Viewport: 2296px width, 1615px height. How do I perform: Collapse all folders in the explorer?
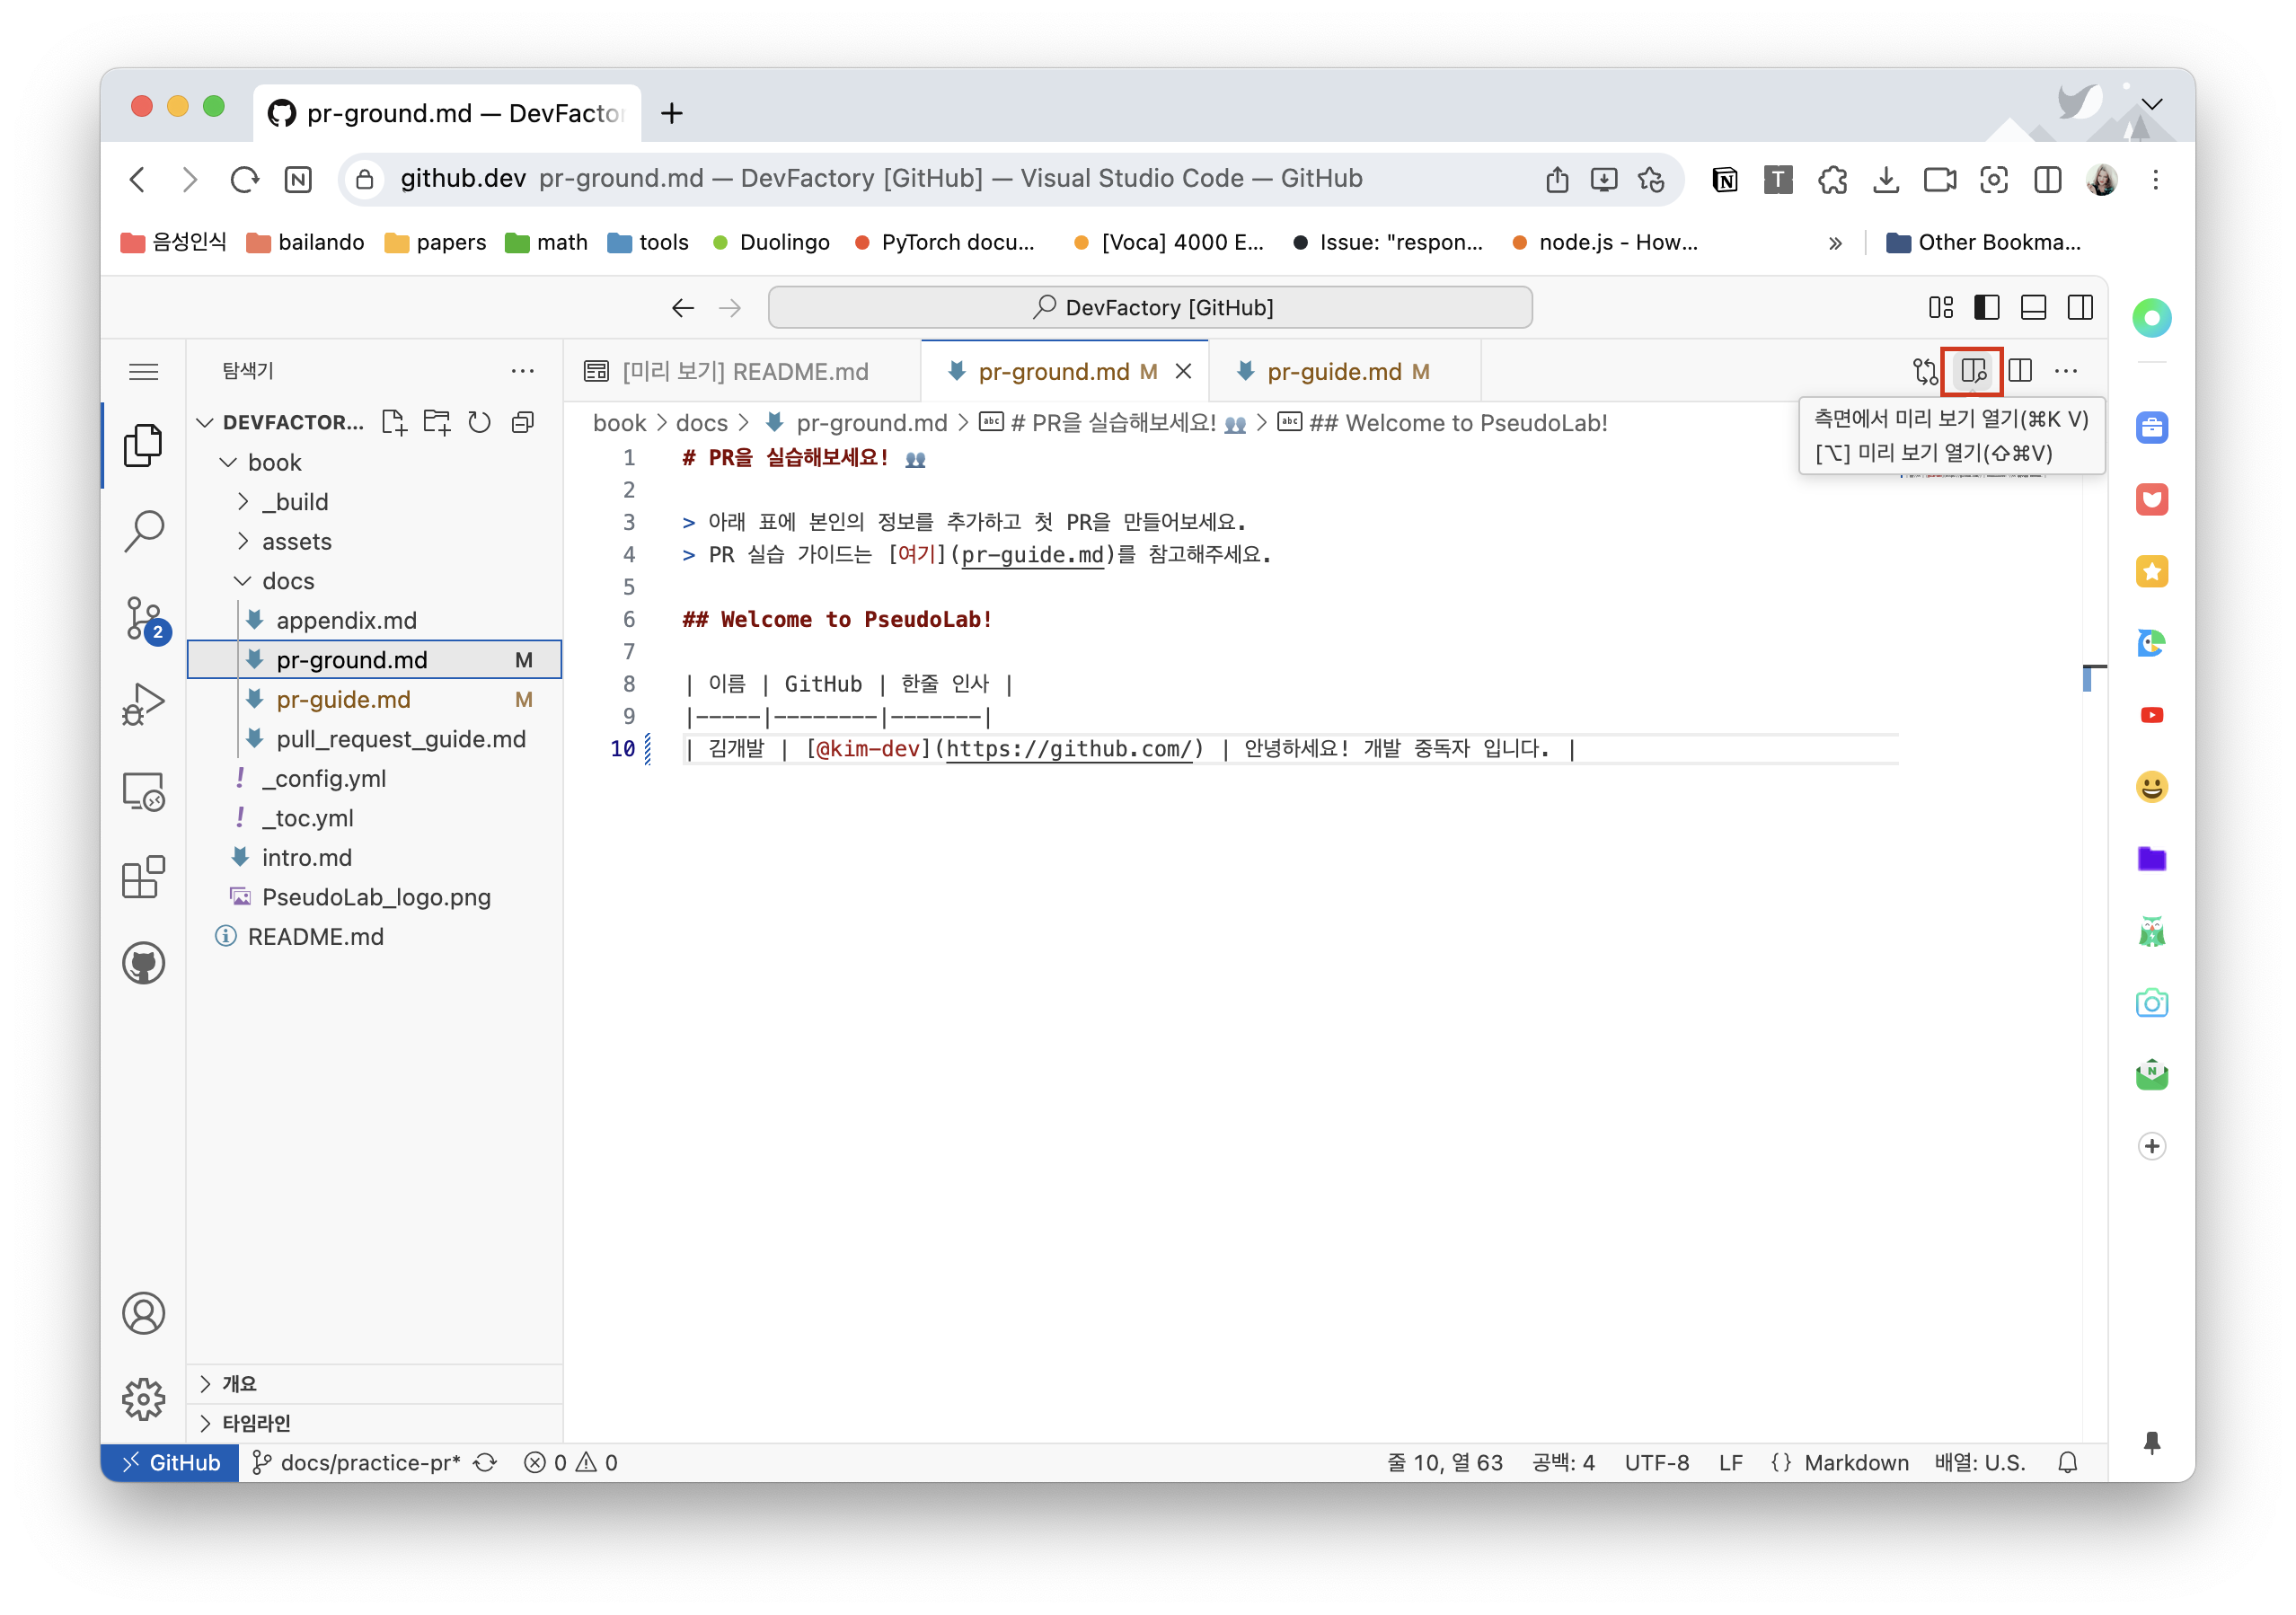click(522, 422)
